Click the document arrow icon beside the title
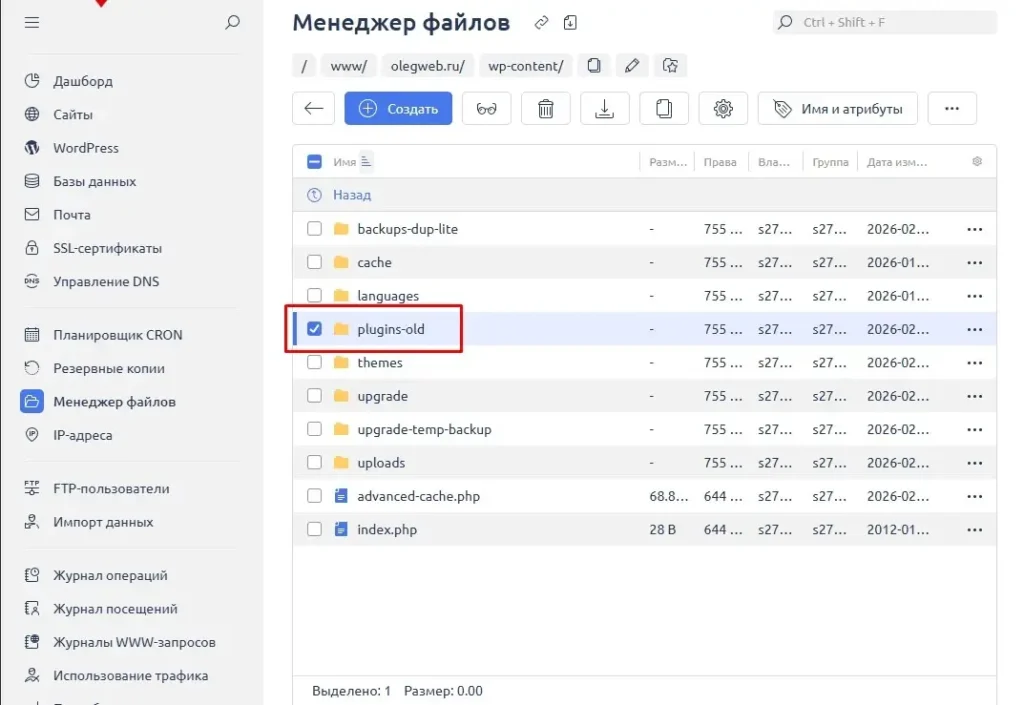This screenshot has width=1024, height=705. click(570, 23)
